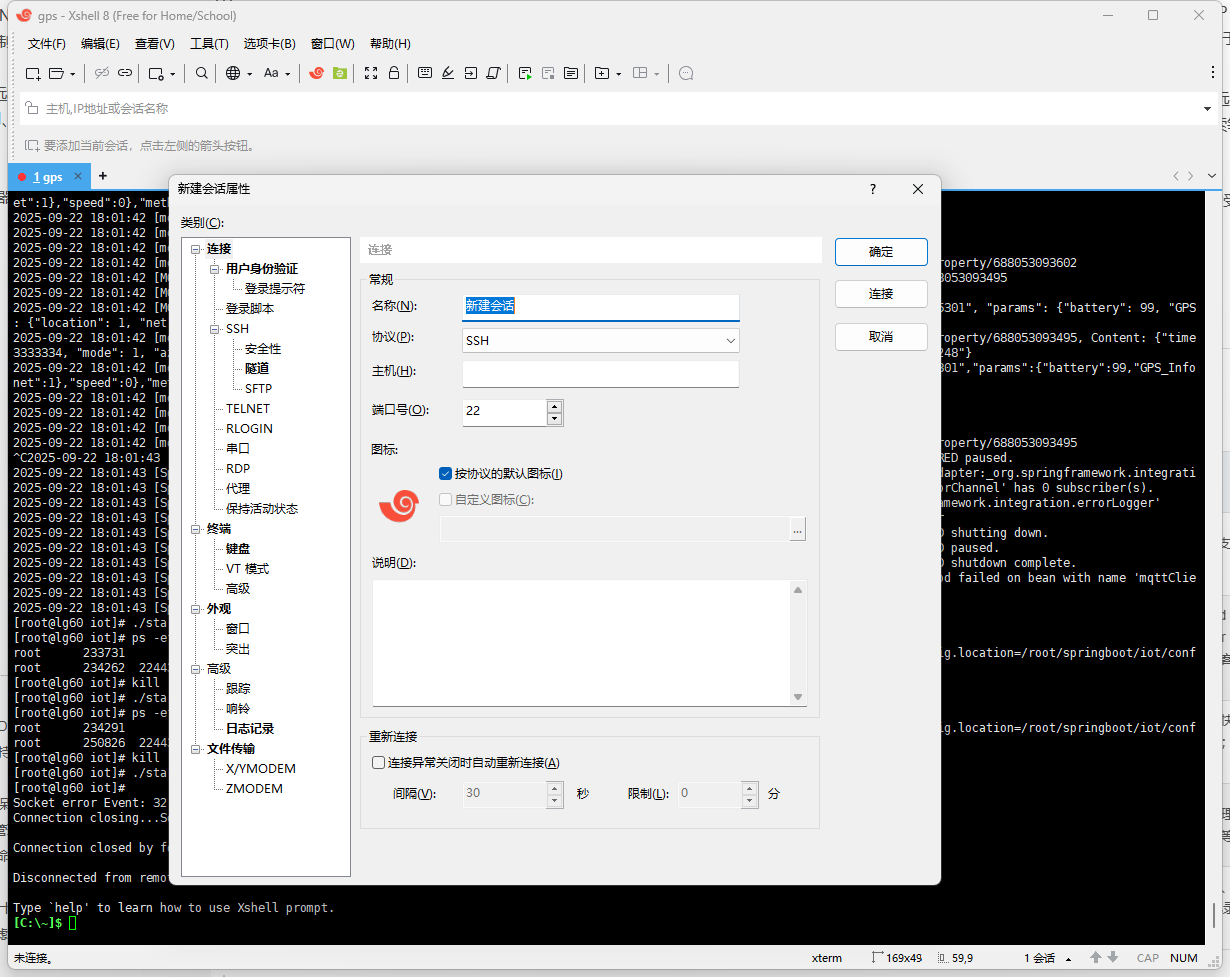This screenshot has height=977, width=1230.
Task: Toggle 自定义图标 checkbox
Action: (x=446, y=500)
